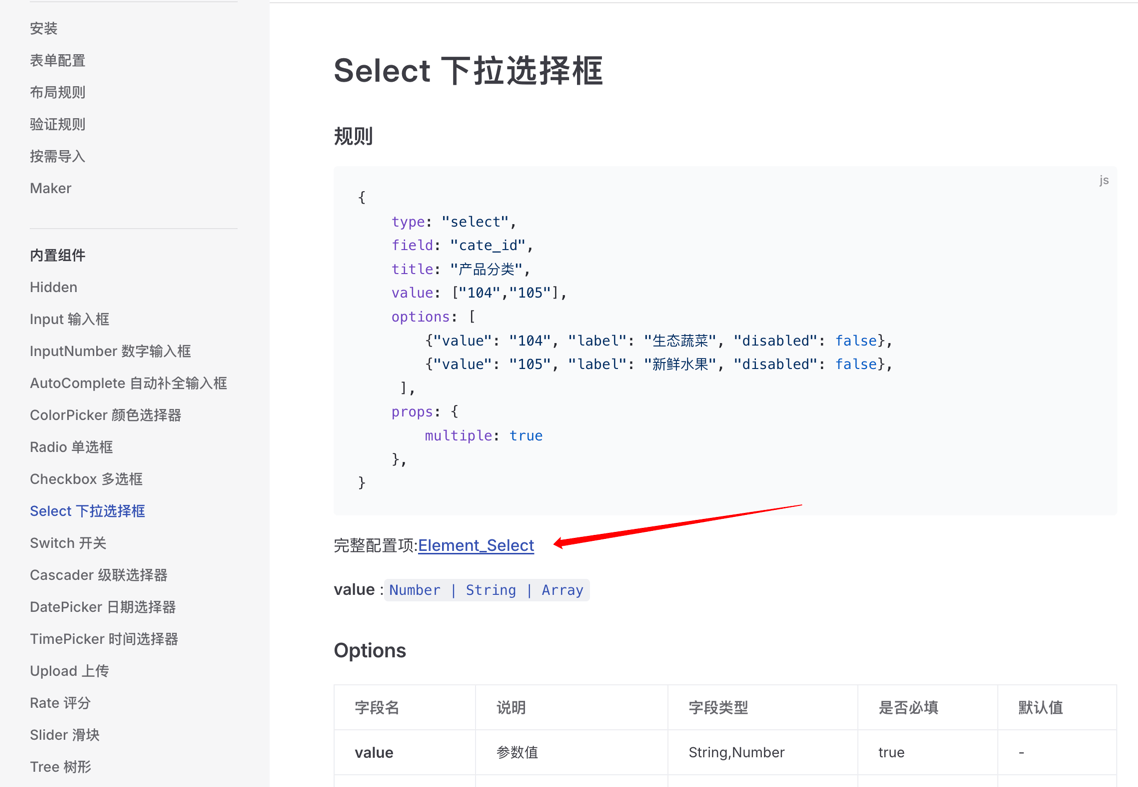Click active Select 下拉选择框 sidebar item
This screenshot has width=1138, height=787.
pyautogui.click(x=87, y=511)
